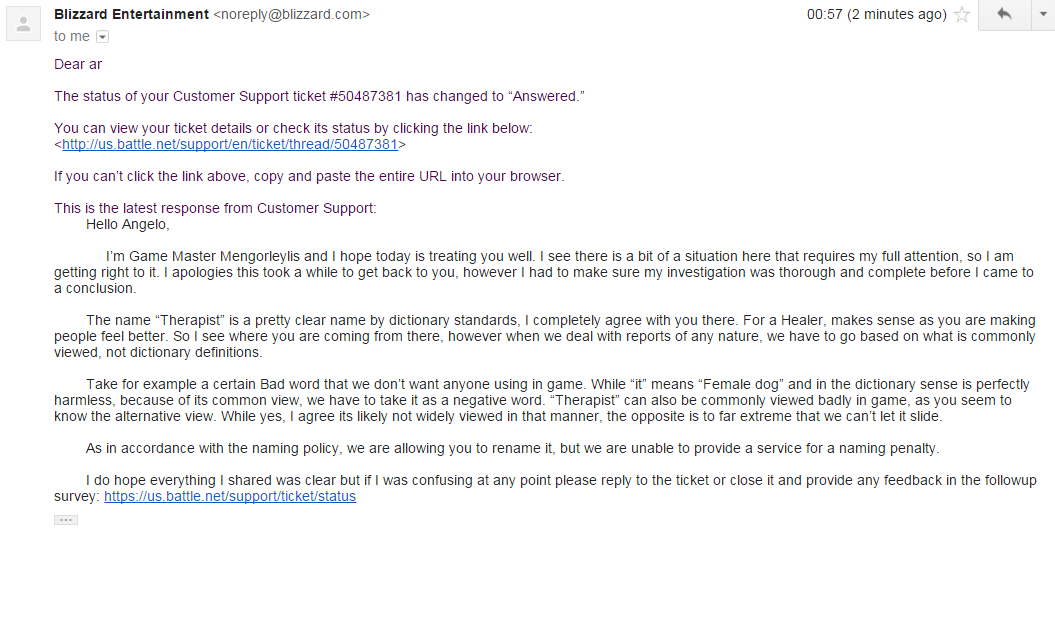Click the "to me" recipient text
The width and height of the screenshot is (1055, 628).
point(72,36)
